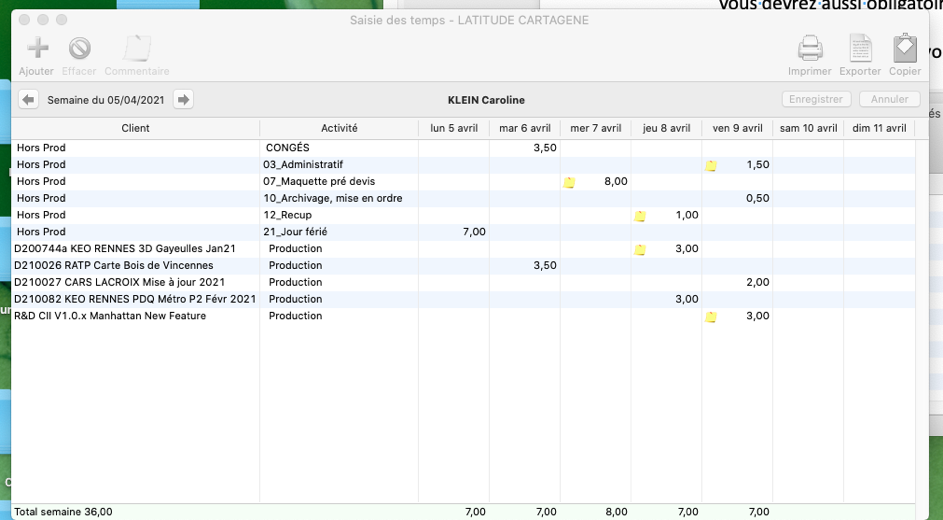Click the Effacer toolbar icon
The height and width of the screenshot is (520, 943).
pos(79,48)
